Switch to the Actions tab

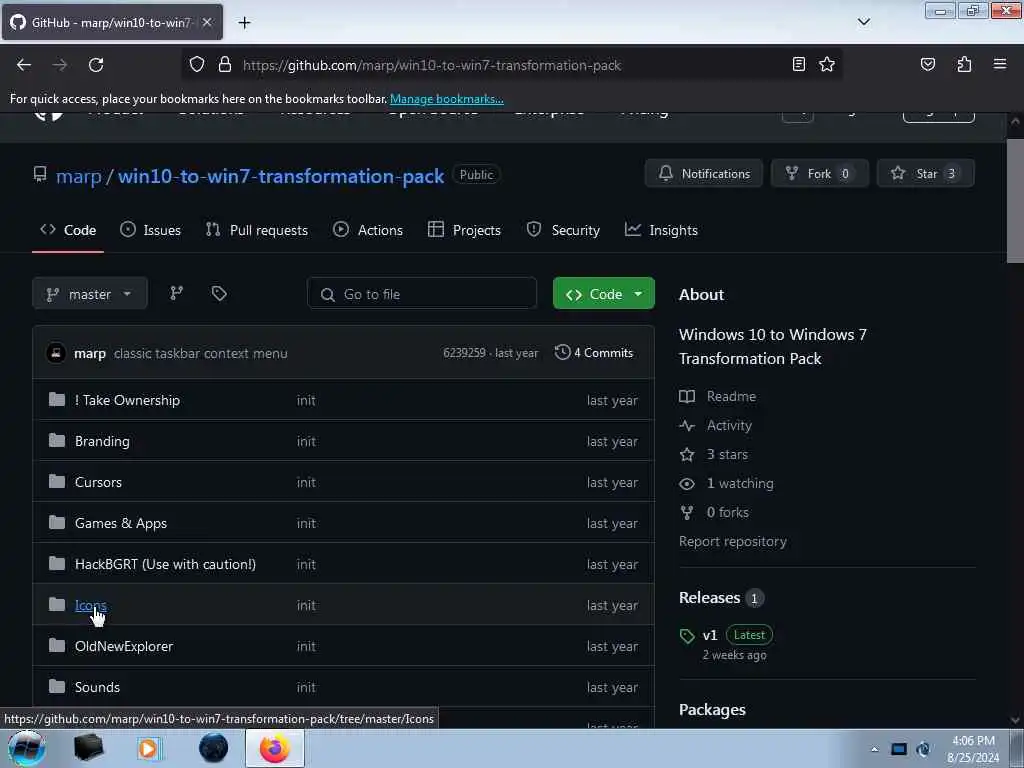[368, 231]
